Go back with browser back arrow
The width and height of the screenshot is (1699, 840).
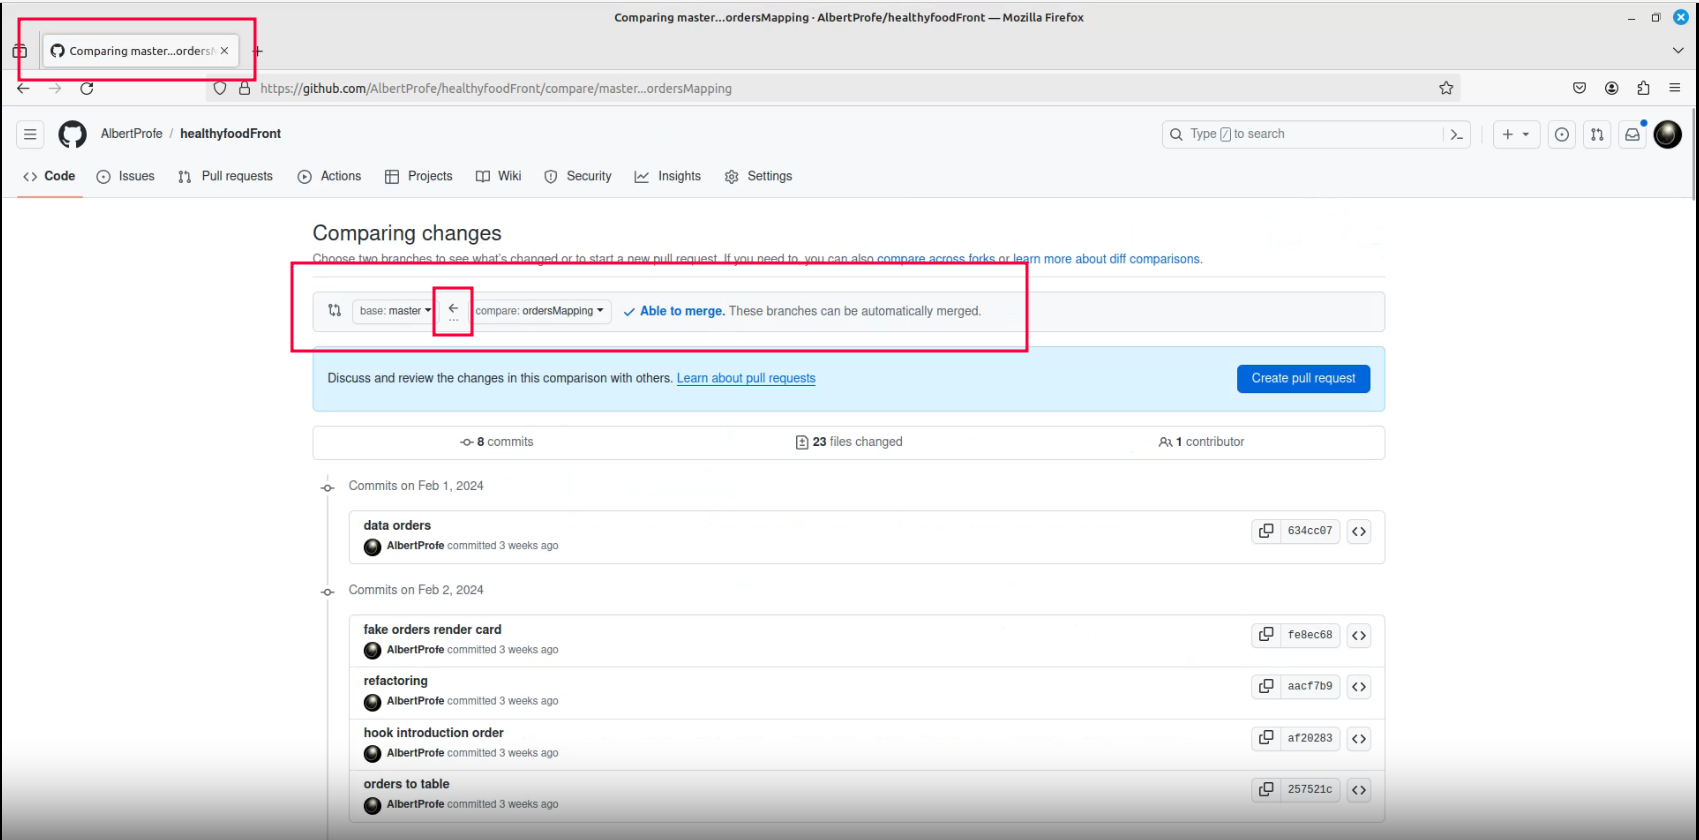24,88
